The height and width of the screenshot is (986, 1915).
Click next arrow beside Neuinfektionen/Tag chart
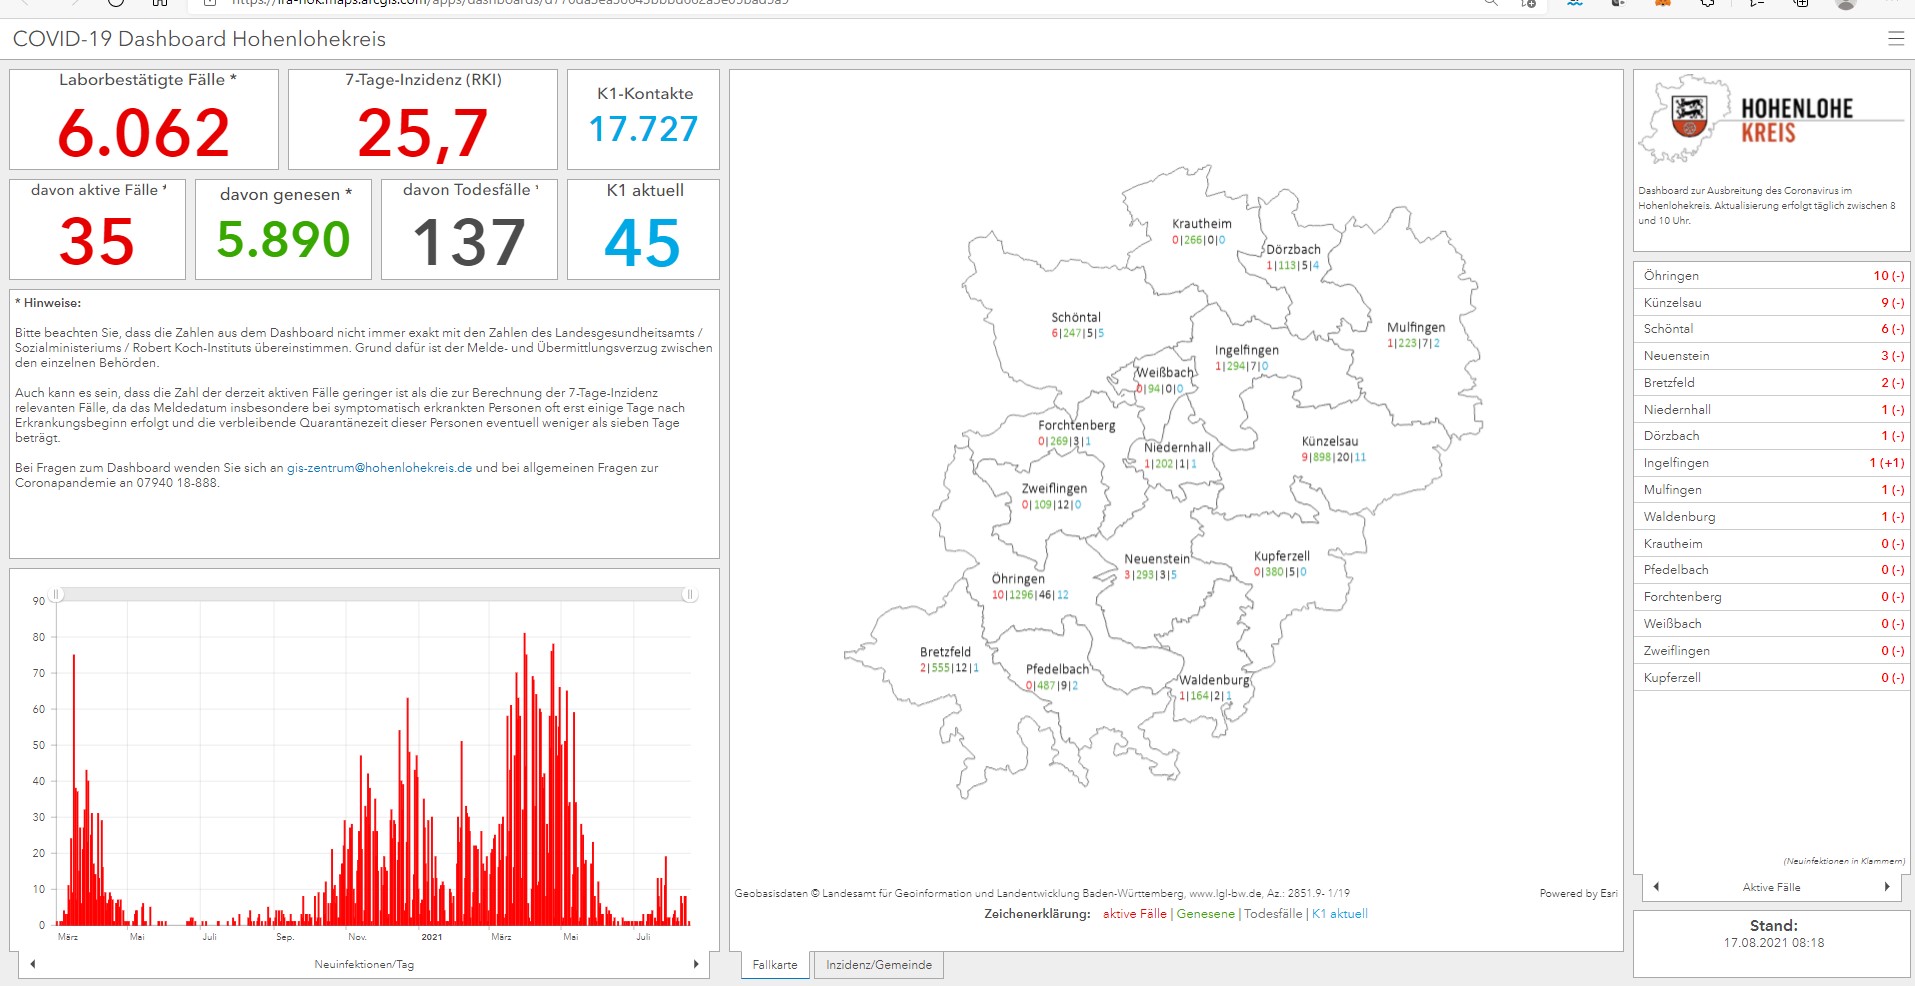696,964
